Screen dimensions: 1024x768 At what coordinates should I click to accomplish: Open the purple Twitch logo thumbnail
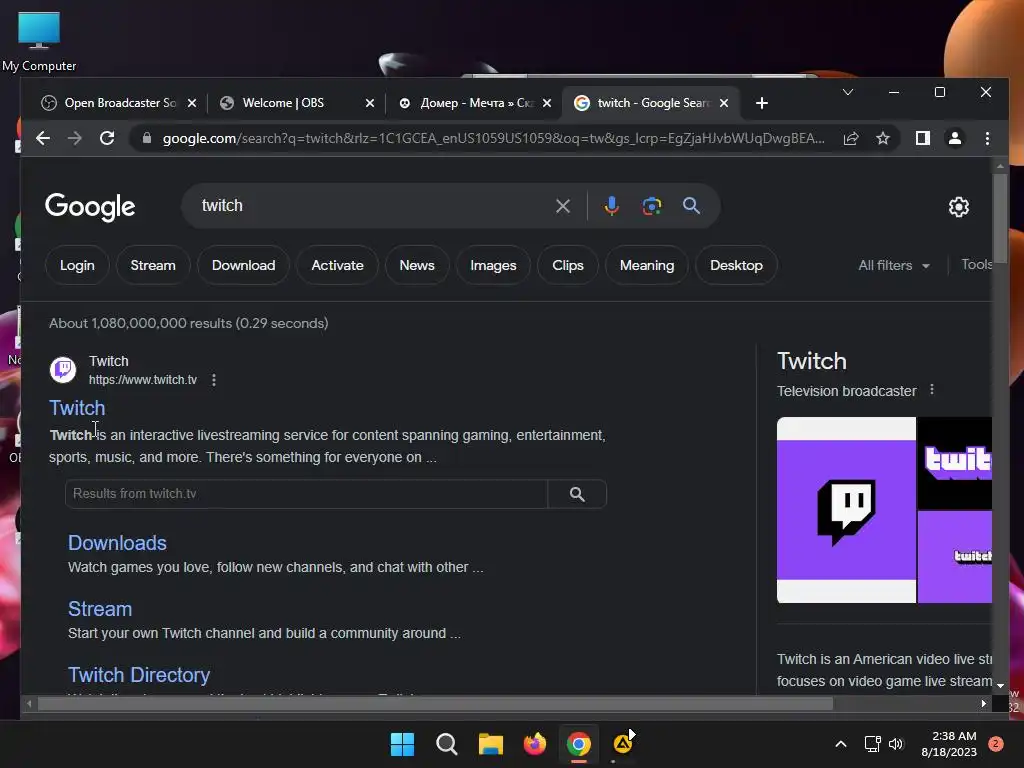click(846, 510)
